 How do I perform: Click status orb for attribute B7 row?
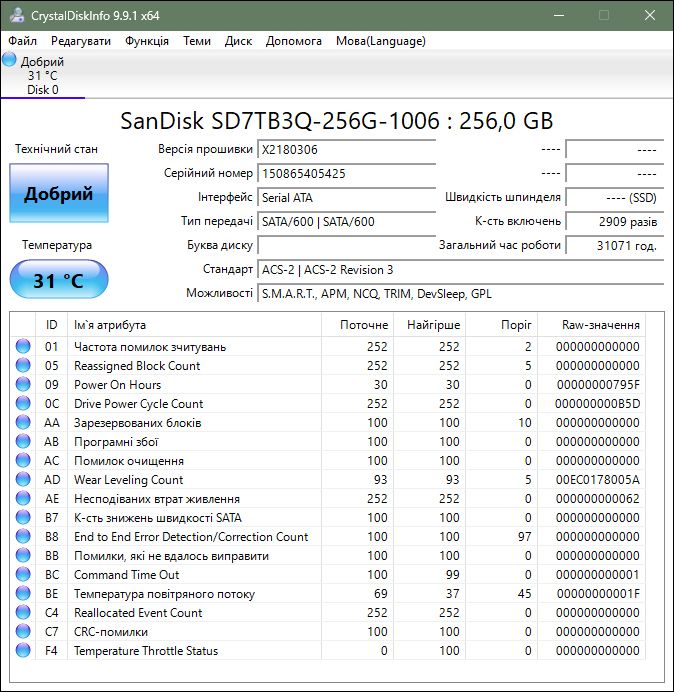point(23,517)
